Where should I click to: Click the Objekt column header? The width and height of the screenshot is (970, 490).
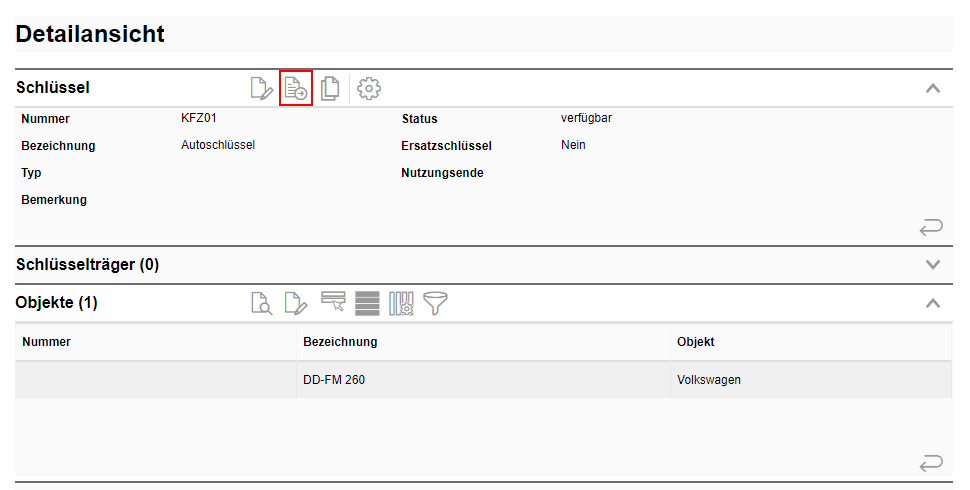point(695,342)
